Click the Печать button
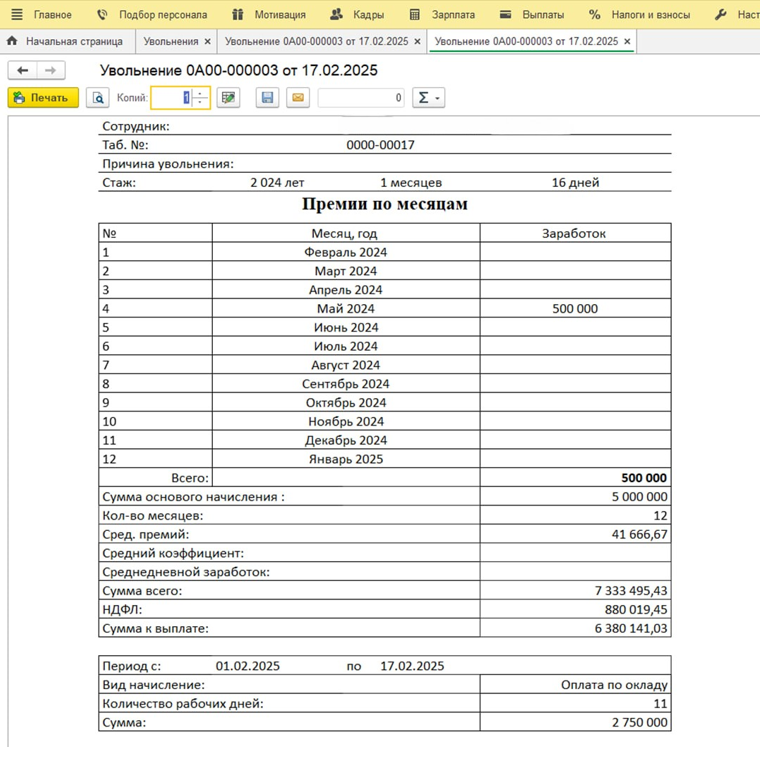The image size is (760, 761). click(43, 98)
